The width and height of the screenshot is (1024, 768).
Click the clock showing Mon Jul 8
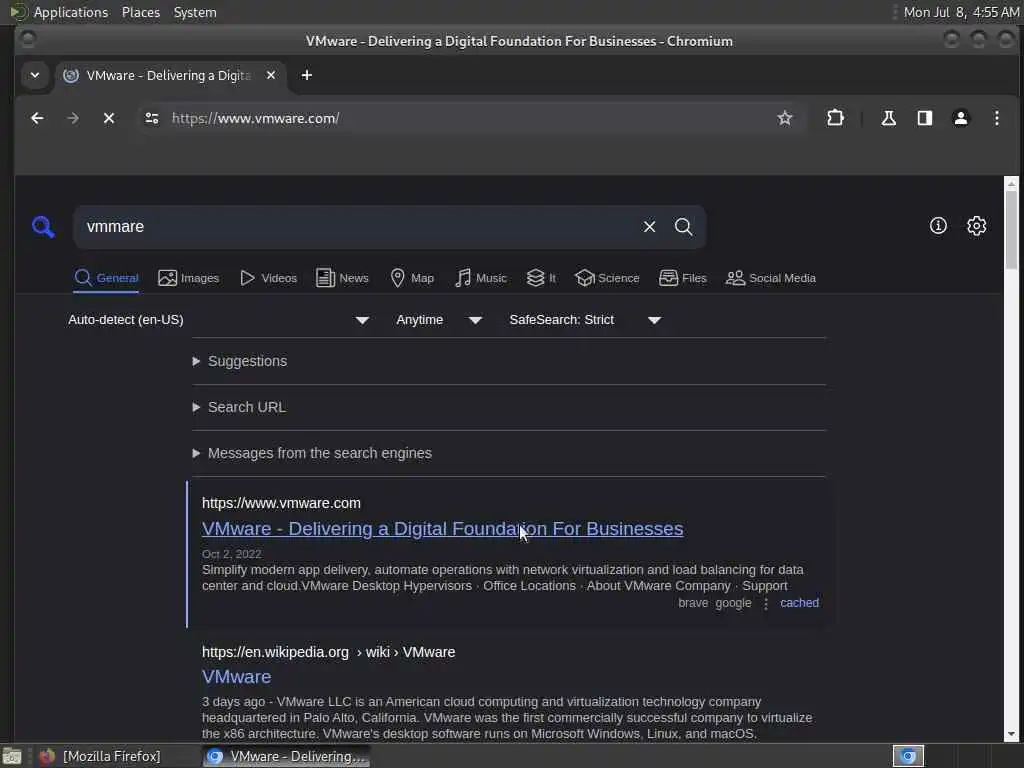pyautogui.click(x=961, y=12)
